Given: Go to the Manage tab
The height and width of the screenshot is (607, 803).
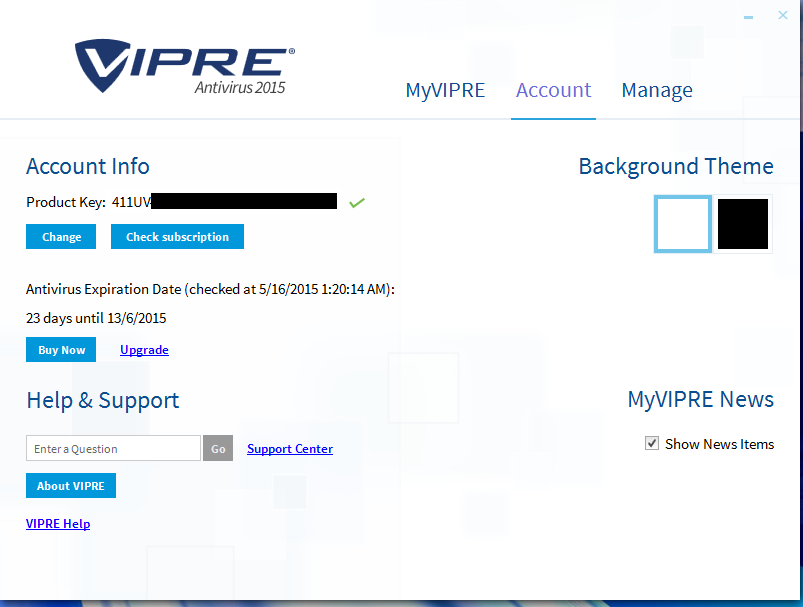Looking at the screenshot, I should (657, 91).
